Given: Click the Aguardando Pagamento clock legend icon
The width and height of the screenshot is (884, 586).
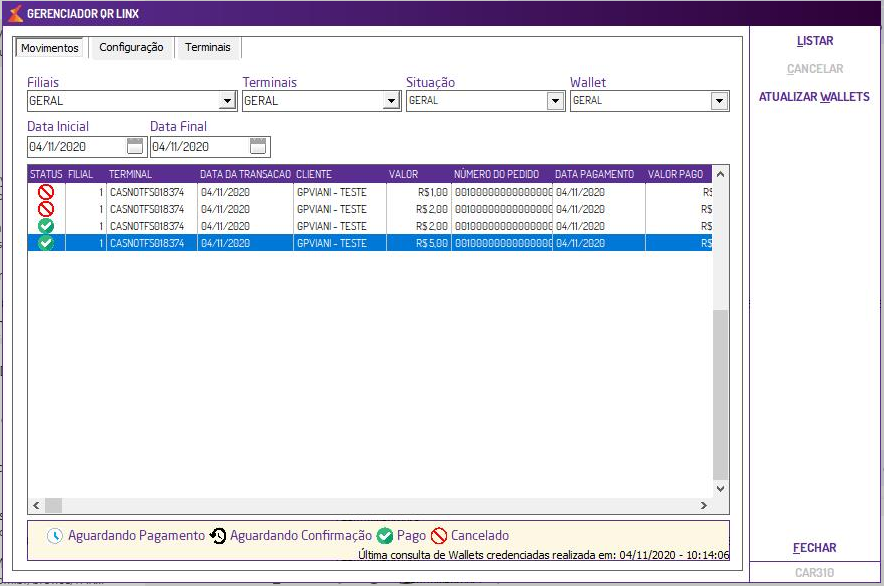Looking at the screenshot, I should point(55,536).
